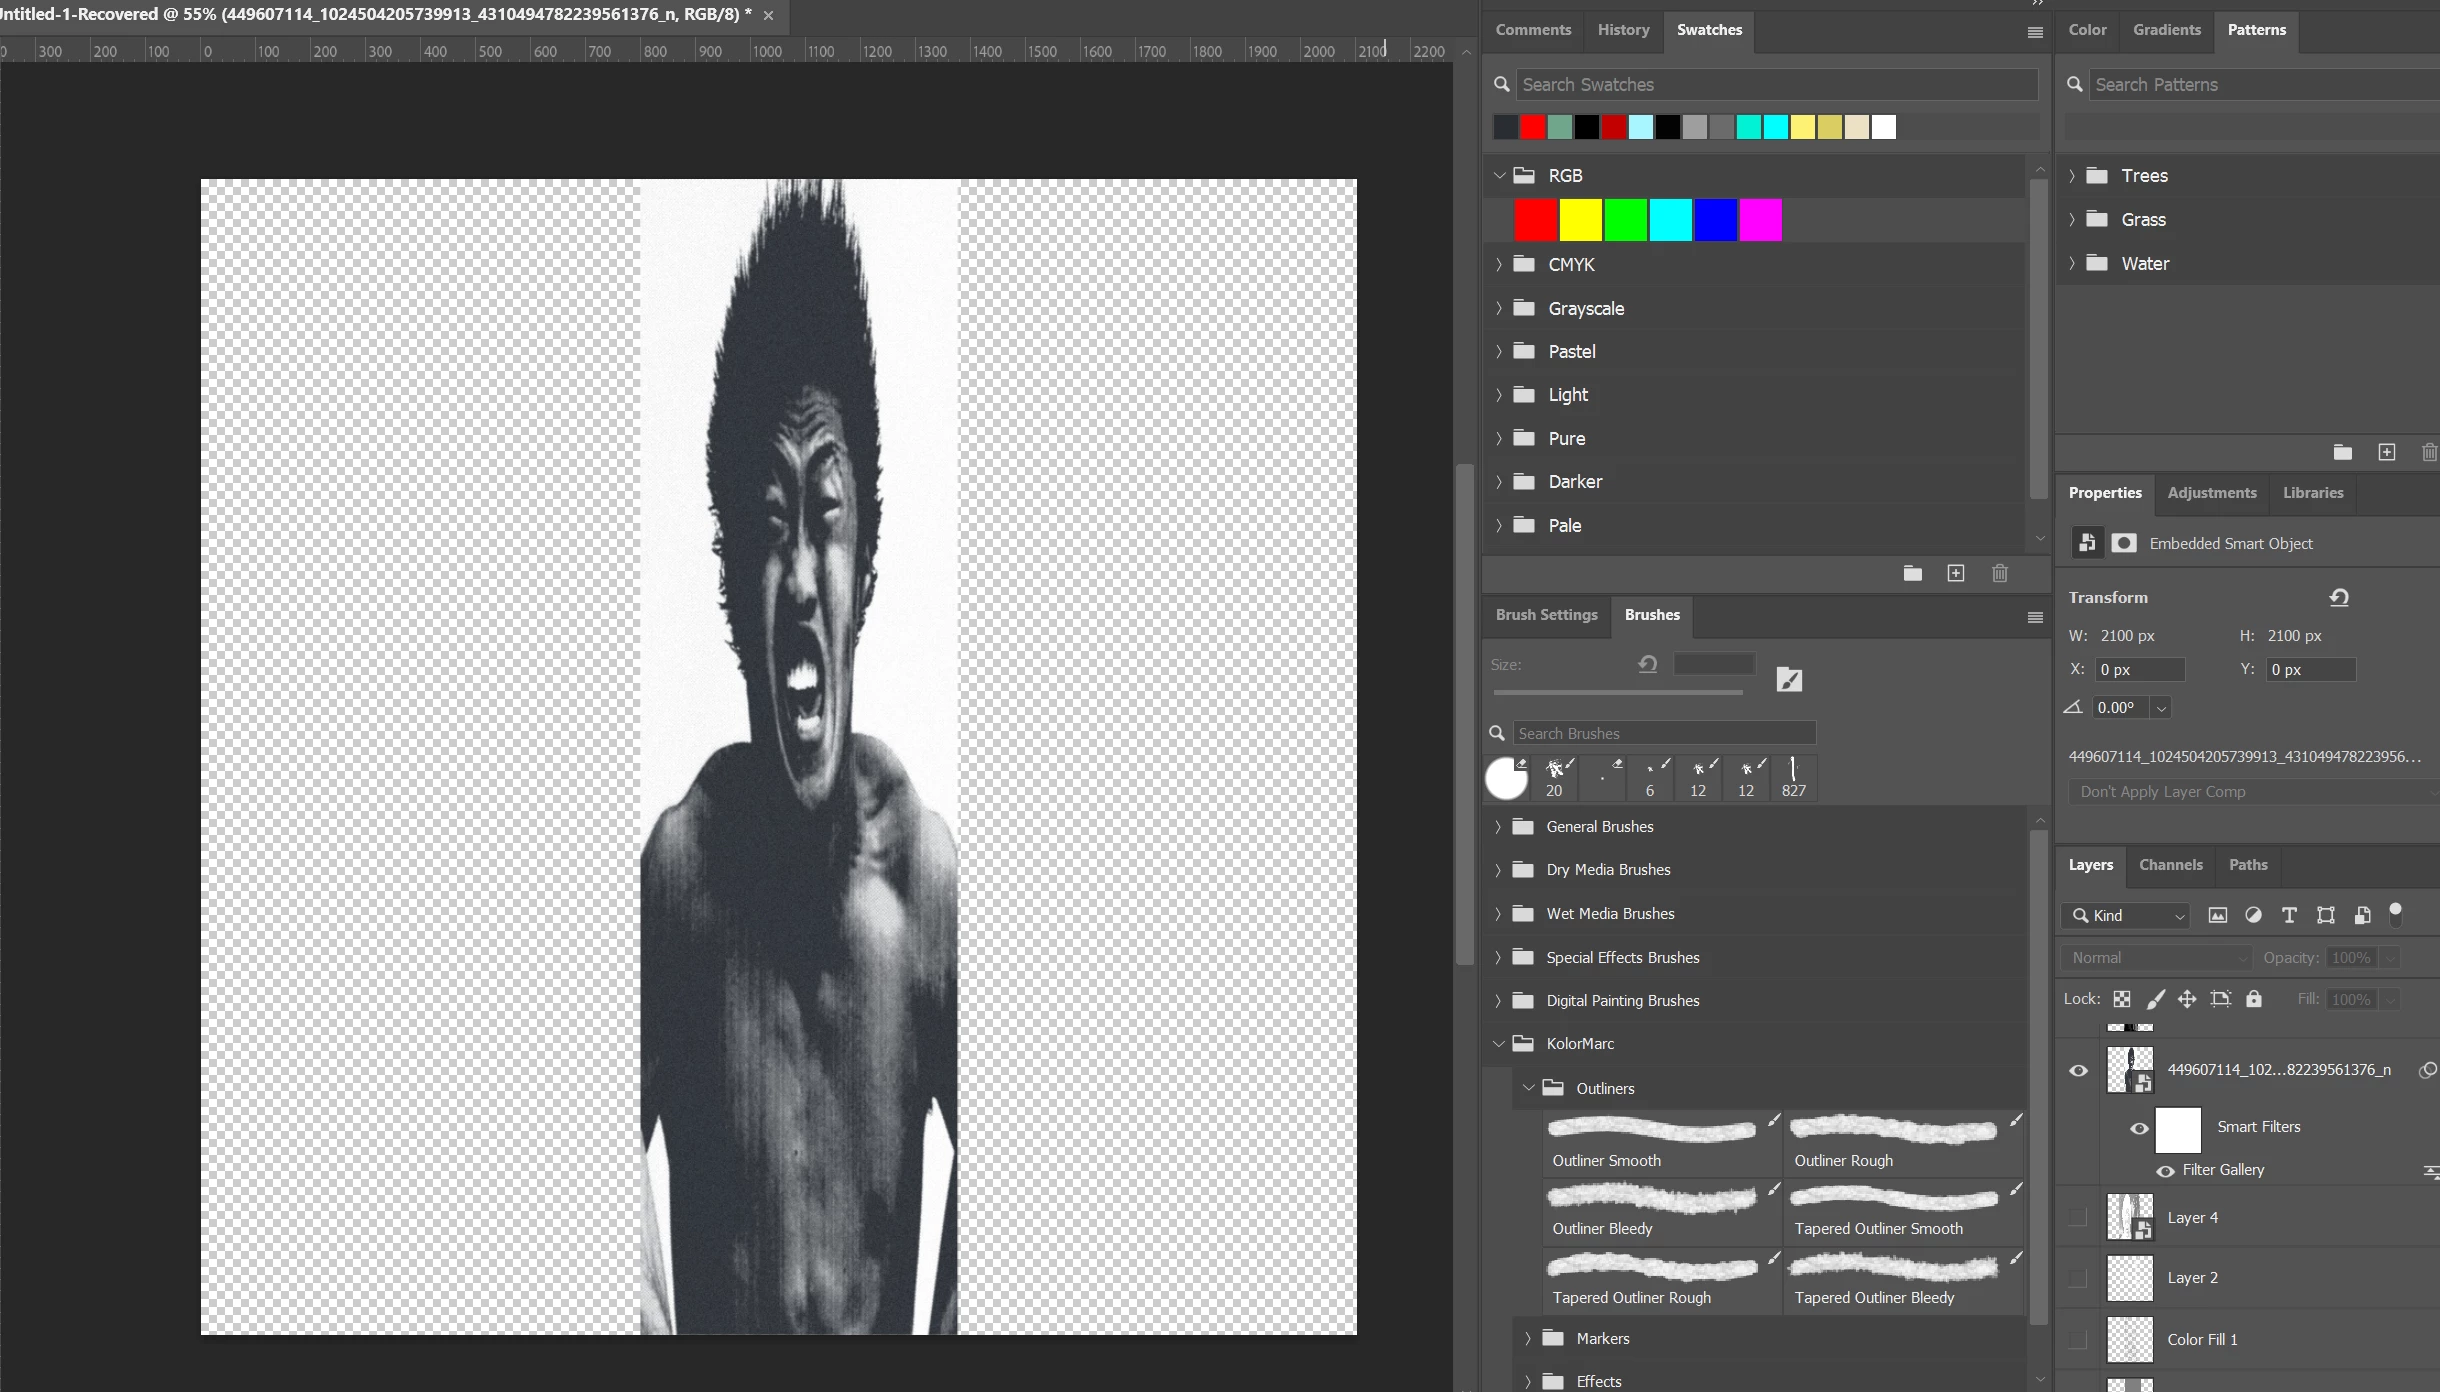Click the filter for adjustment layers icon
The height and width of the screenshot is (1392, 2440).
[2253, 915]
